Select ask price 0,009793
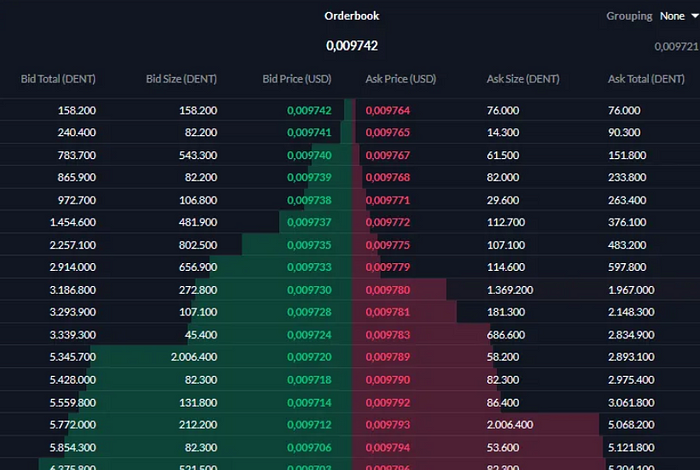The image size is (700, 470). pyautogui.click(x=388, y=424)
